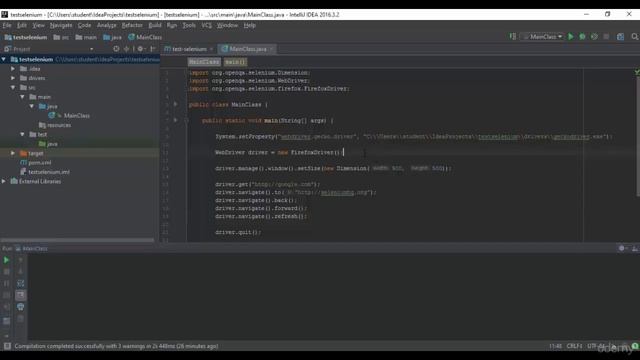This screenshot has height=360, width=640.
Task: Open Run panel settings gear
Action: coord(622,248)
